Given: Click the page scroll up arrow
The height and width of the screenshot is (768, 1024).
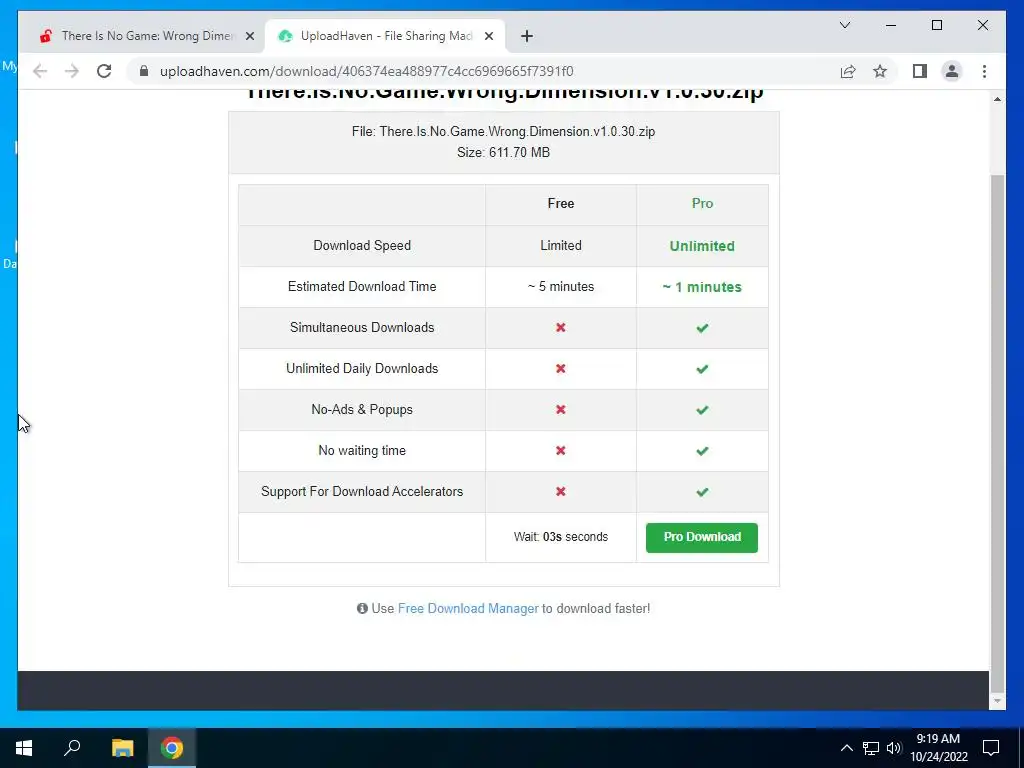Looking at the screenshot, I should click(x=997, y=99).
